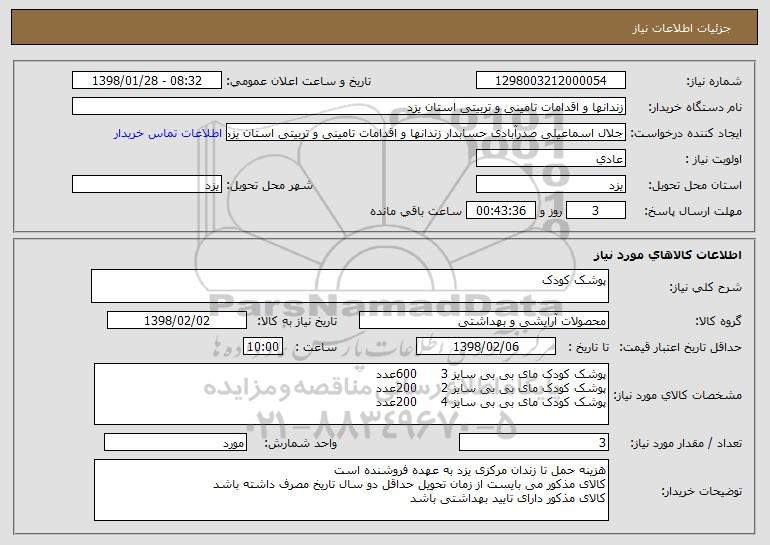The height and width of the screenshot is (545, 770).
Task: Select the گروه کالا field
Action: (x=484, y=321)
